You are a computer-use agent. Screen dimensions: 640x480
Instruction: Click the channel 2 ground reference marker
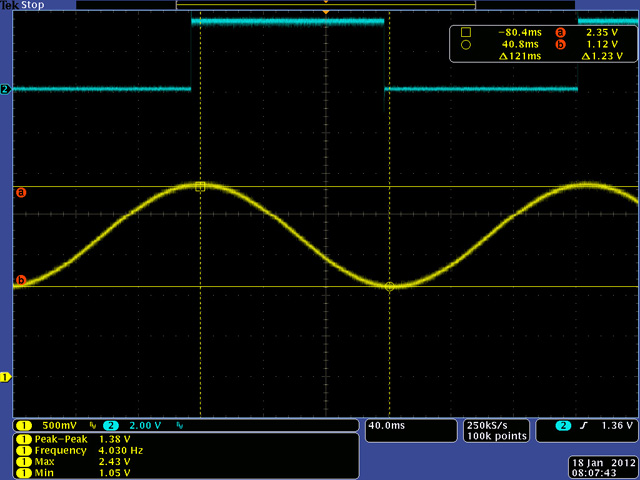click(5, 90)
